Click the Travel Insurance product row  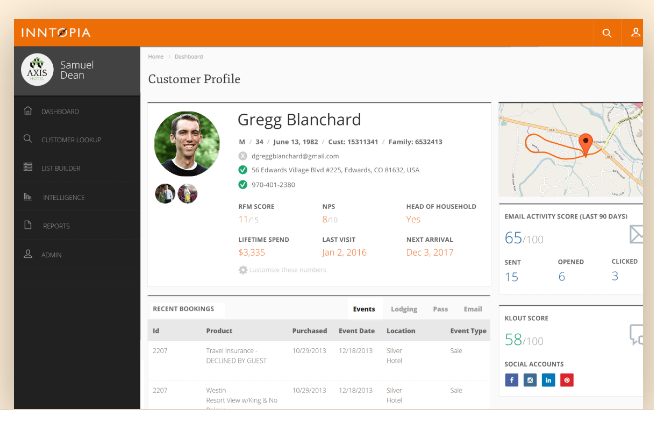coord(319,361)
